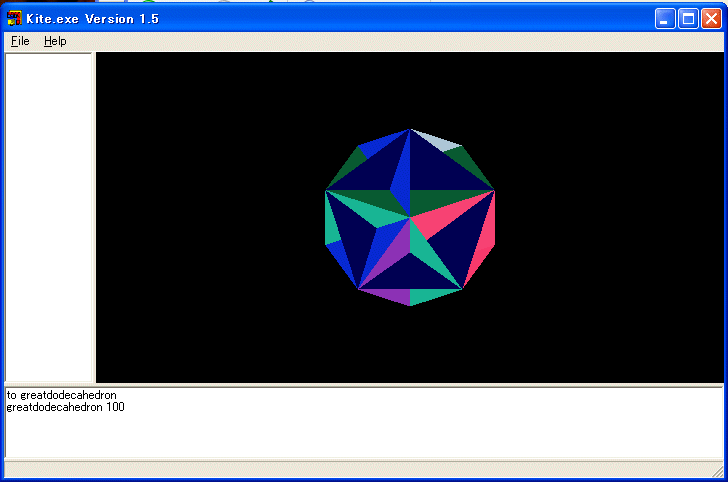Viewport: 728px width, 482px height.
Task: Click the 'greatdodecahedron 100' command line
Action: [x=65, y=407]
